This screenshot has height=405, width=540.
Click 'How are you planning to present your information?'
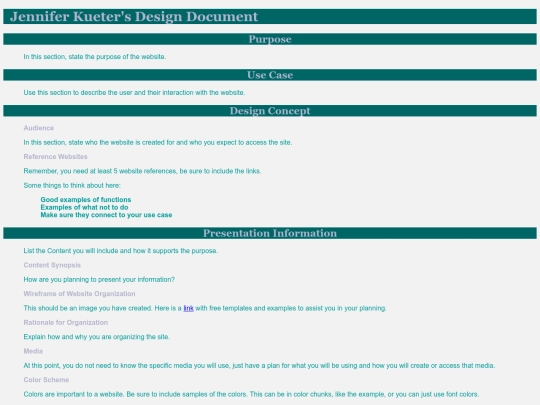coord(99,280)
